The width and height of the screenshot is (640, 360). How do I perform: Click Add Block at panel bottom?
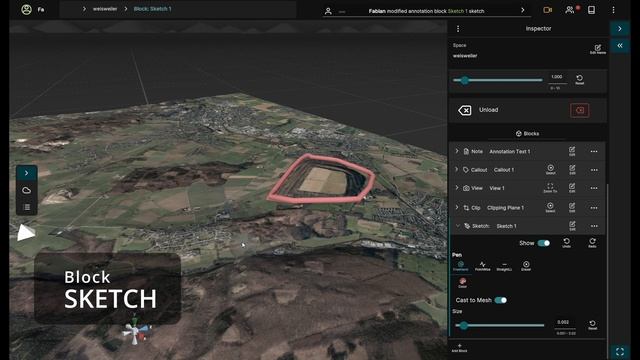click(x=459, y=348)
